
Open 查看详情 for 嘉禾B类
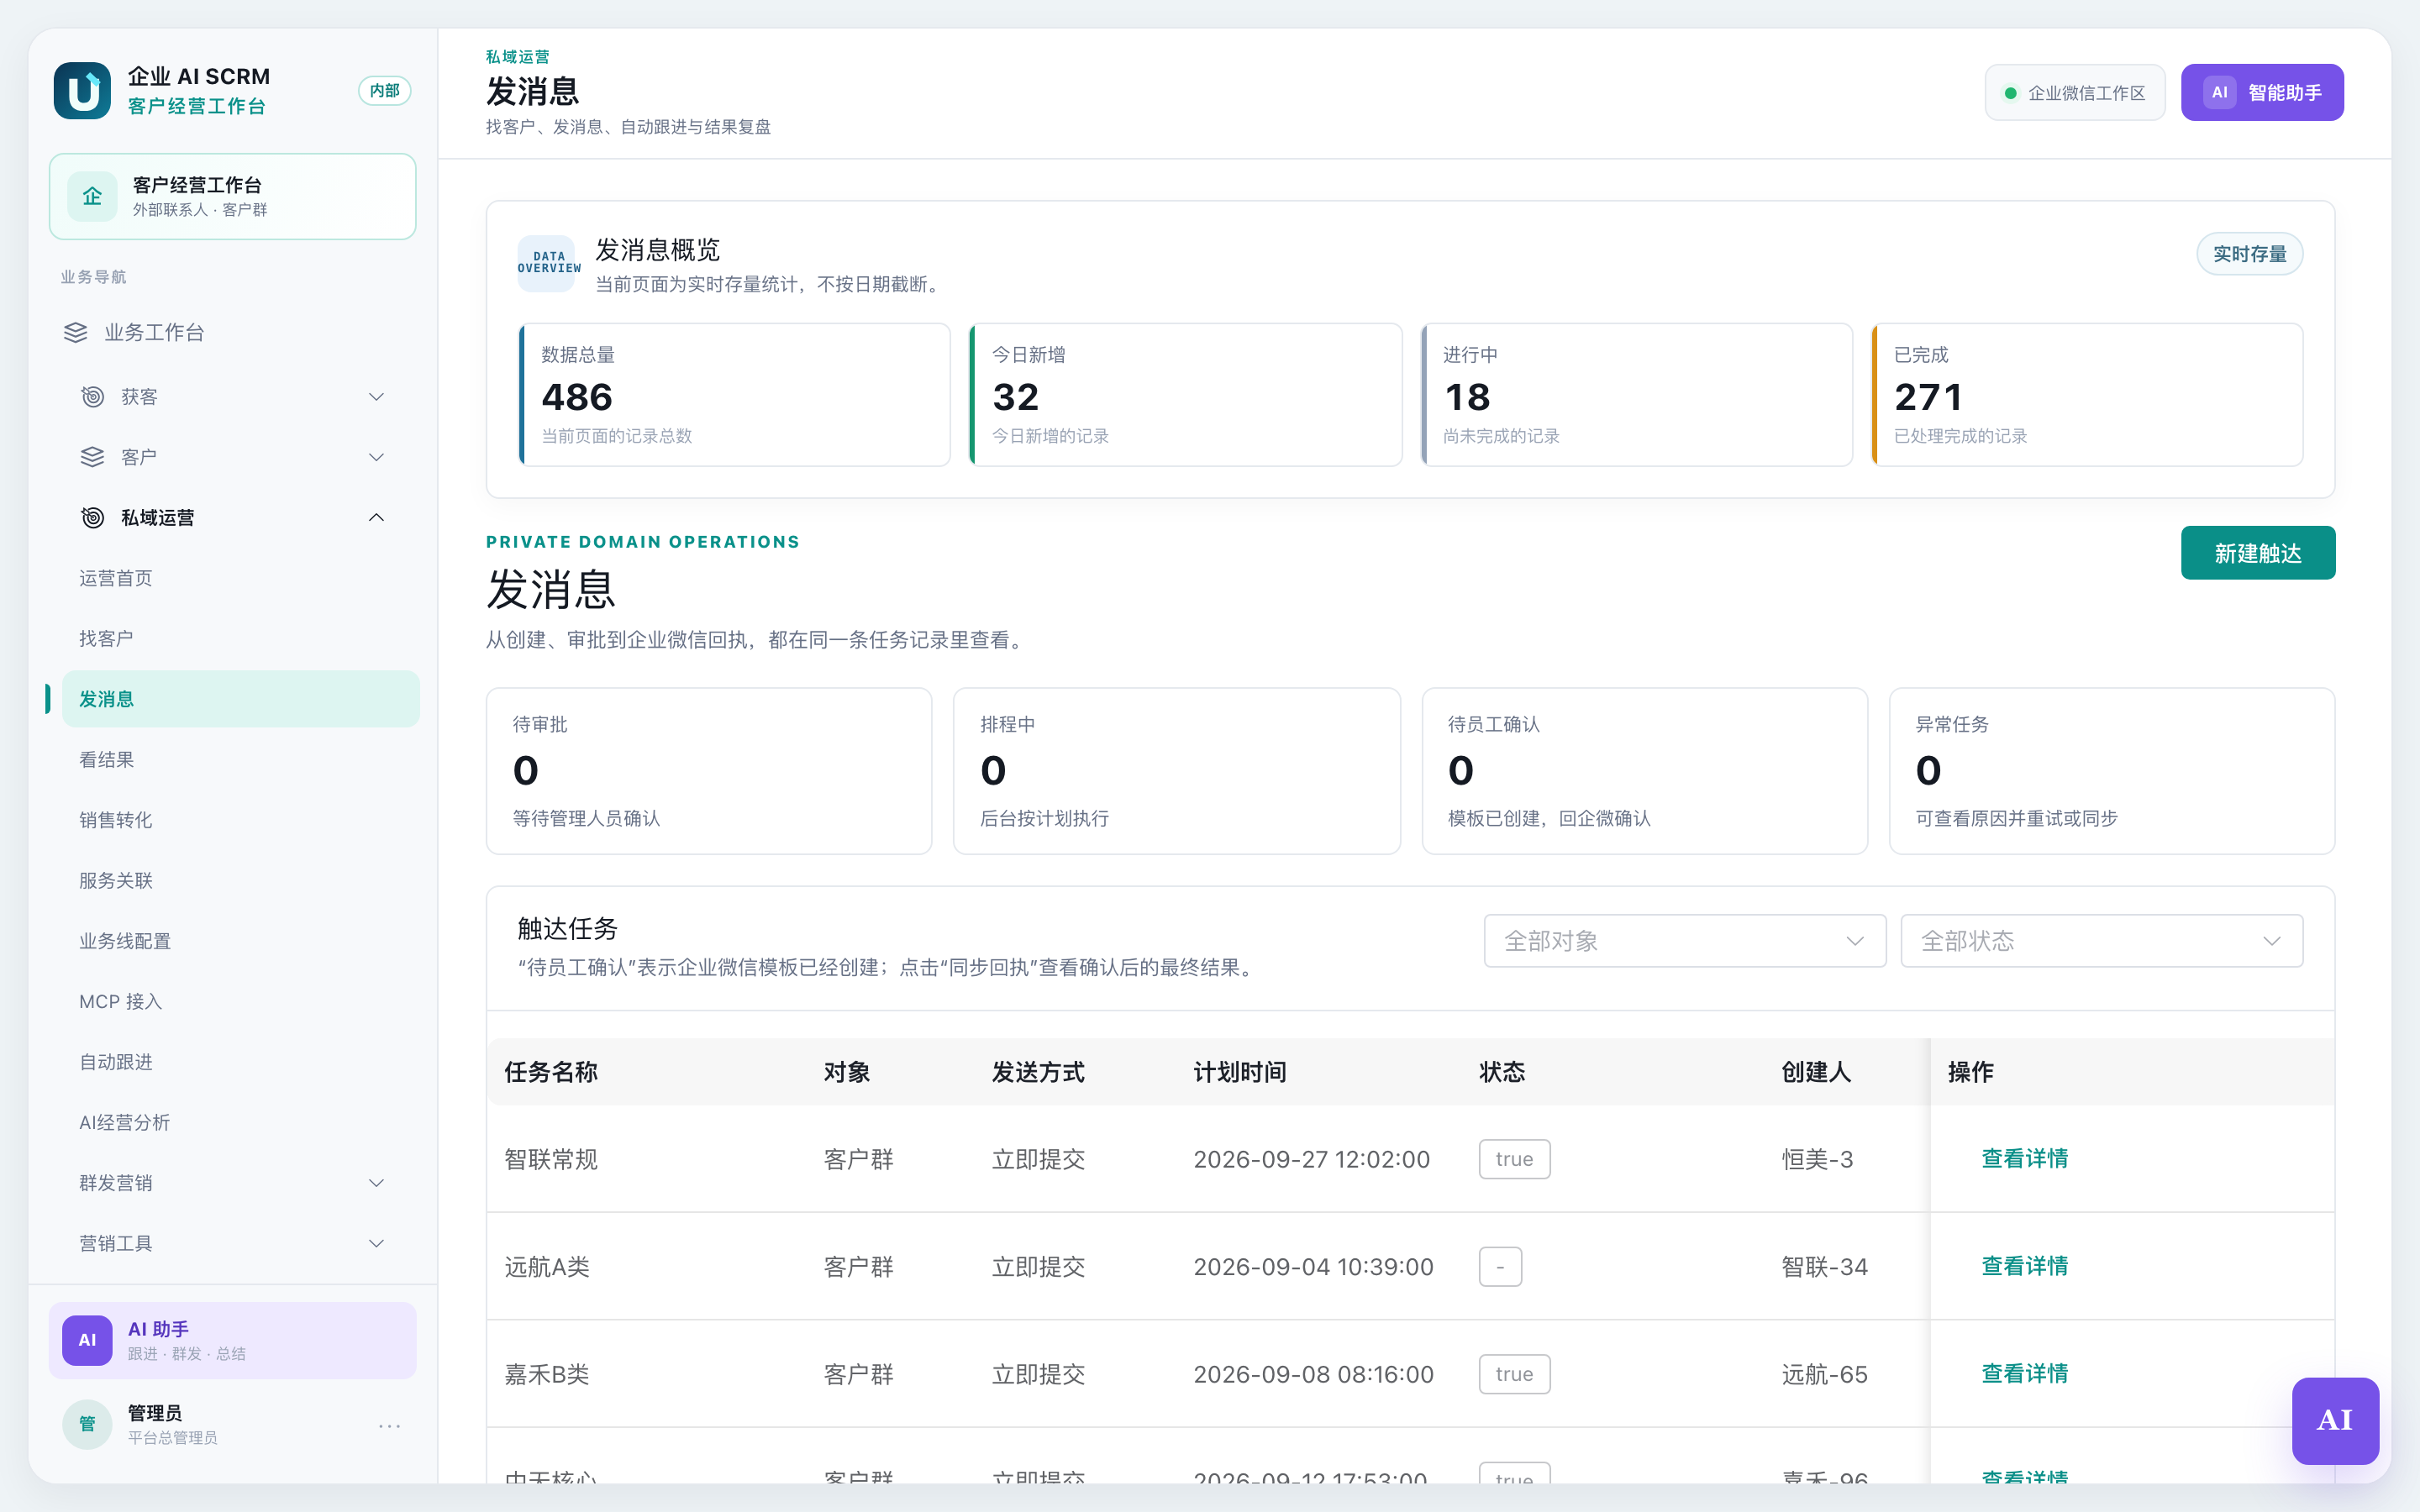2025,1373
